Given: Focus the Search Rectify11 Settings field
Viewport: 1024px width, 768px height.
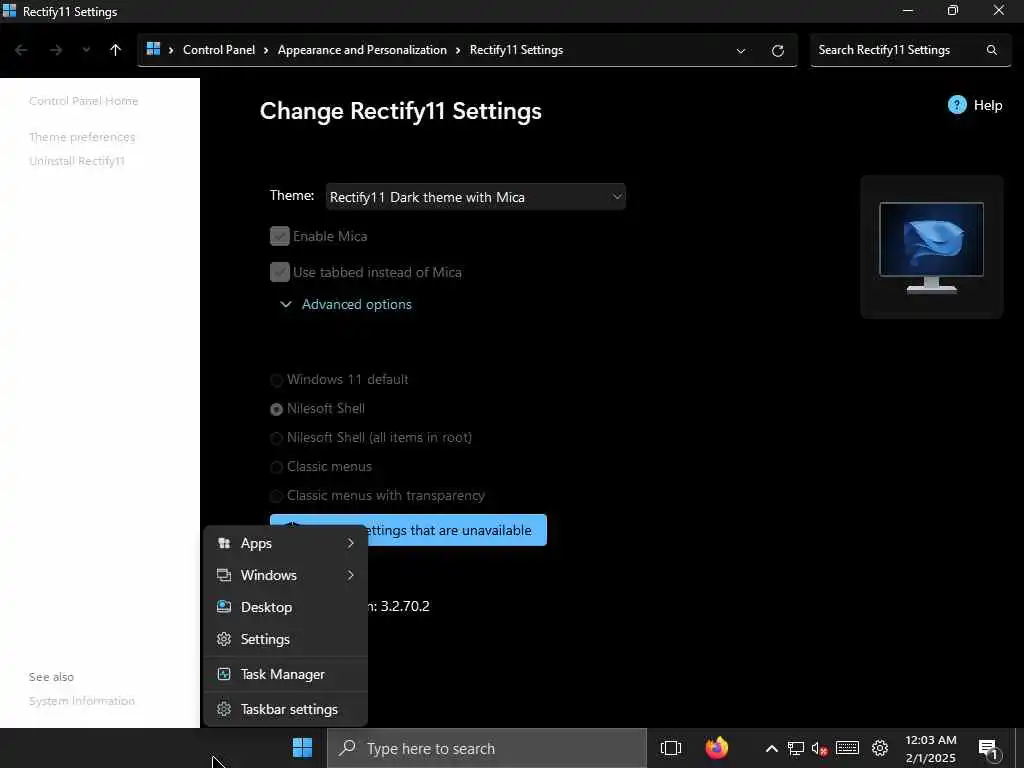Looking at the screenshot, I should [x=910, y=50].
